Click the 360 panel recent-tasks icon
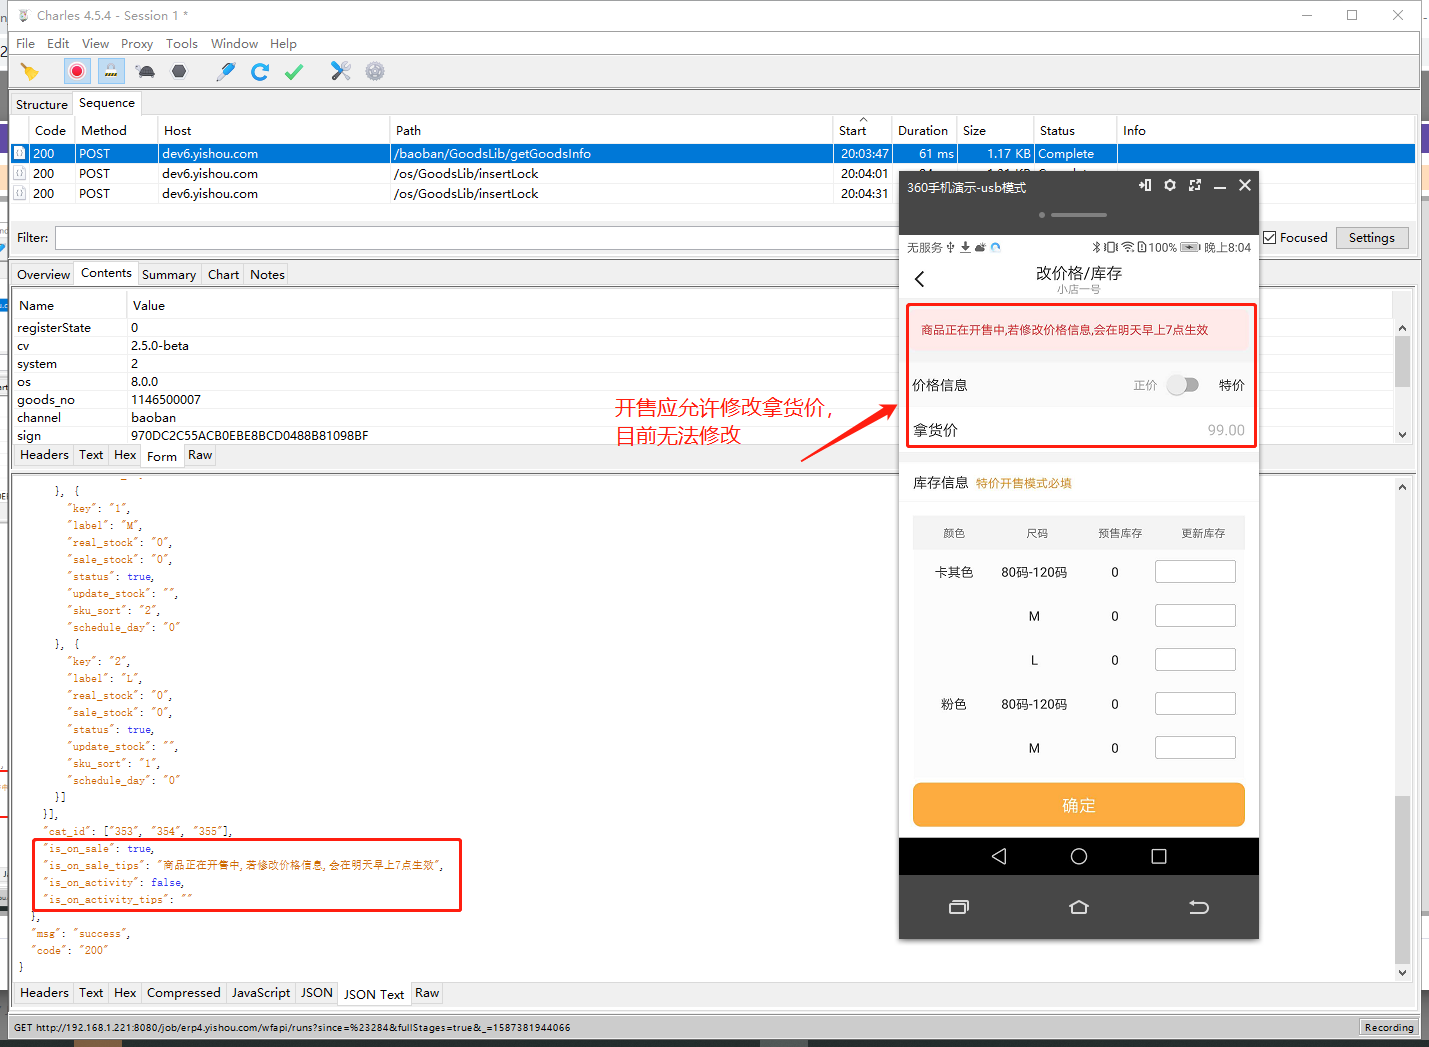 tap(959, 907)
